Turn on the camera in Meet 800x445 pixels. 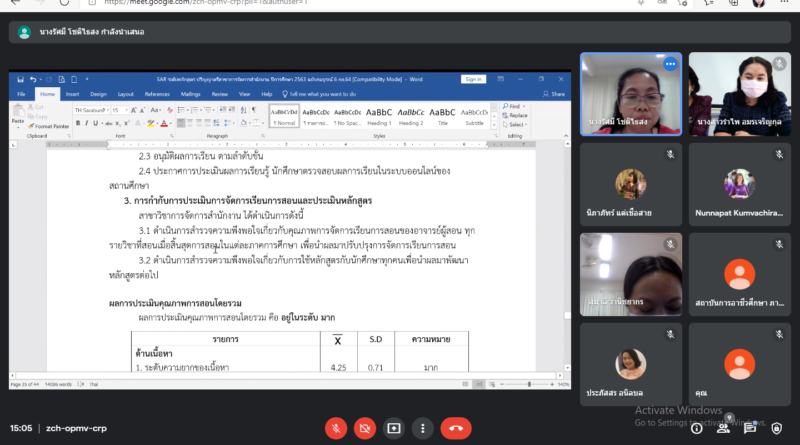click(x=365, y=427)
